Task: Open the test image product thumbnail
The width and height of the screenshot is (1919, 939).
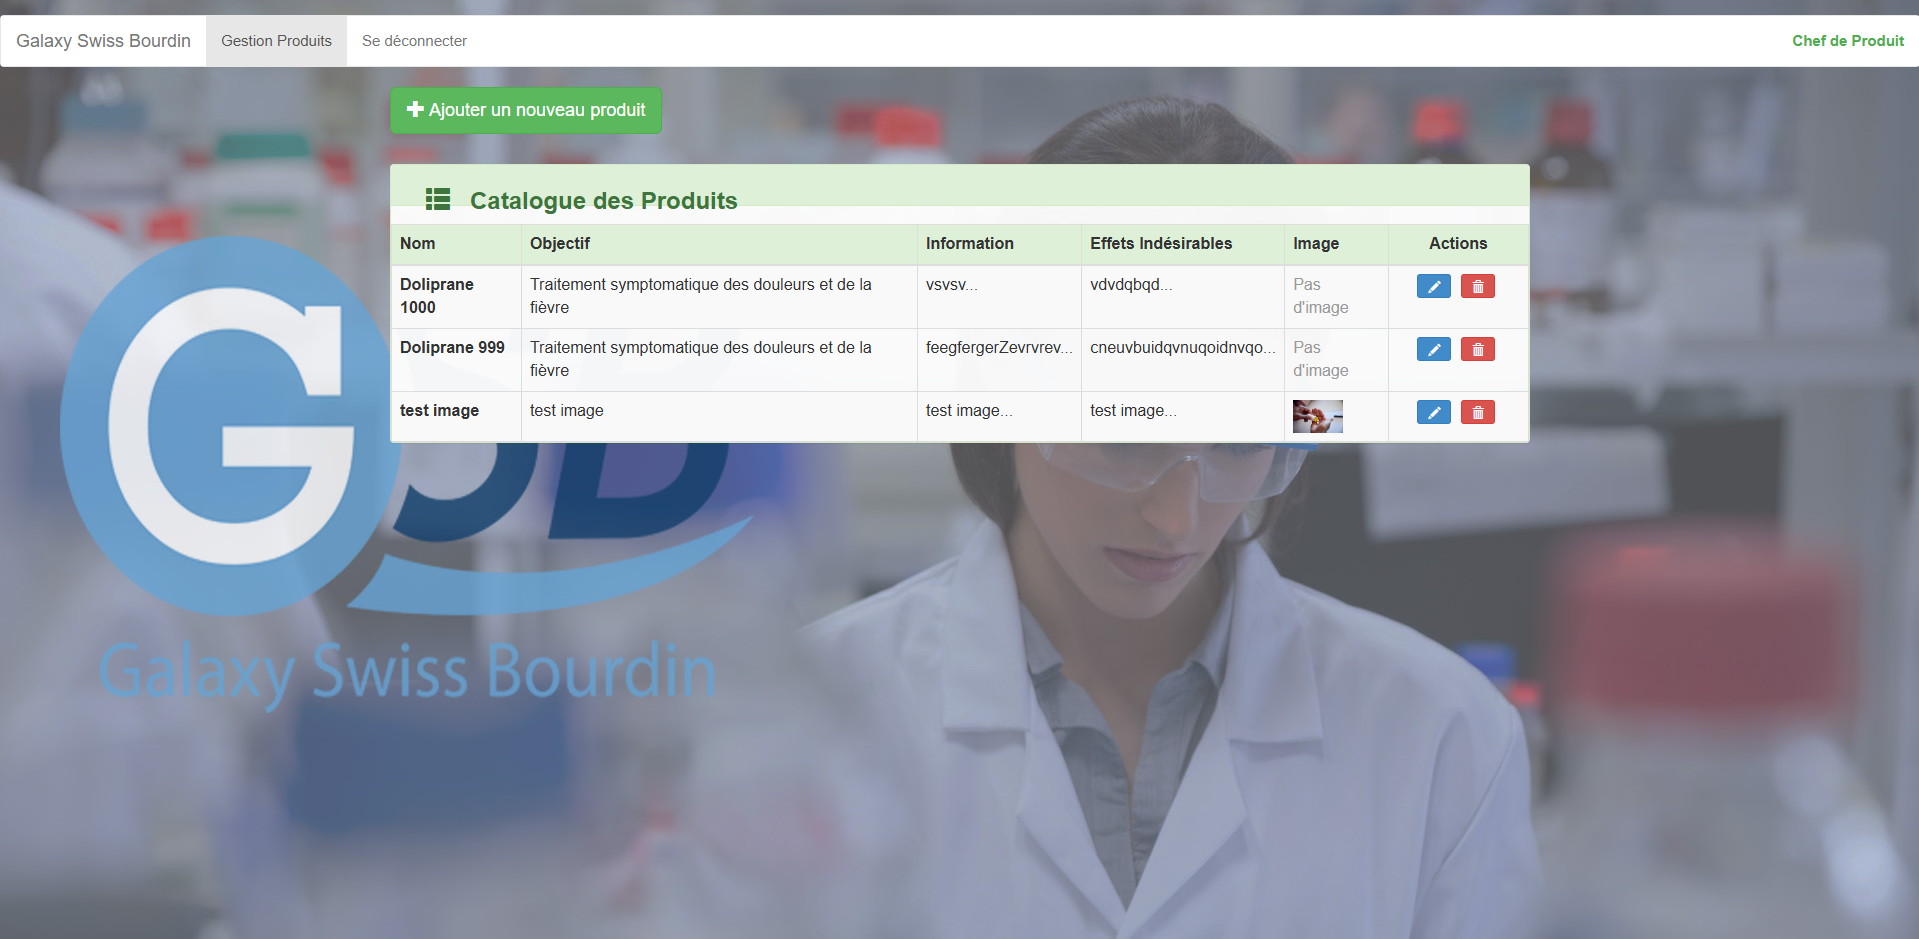Action: pos(1317,416)
